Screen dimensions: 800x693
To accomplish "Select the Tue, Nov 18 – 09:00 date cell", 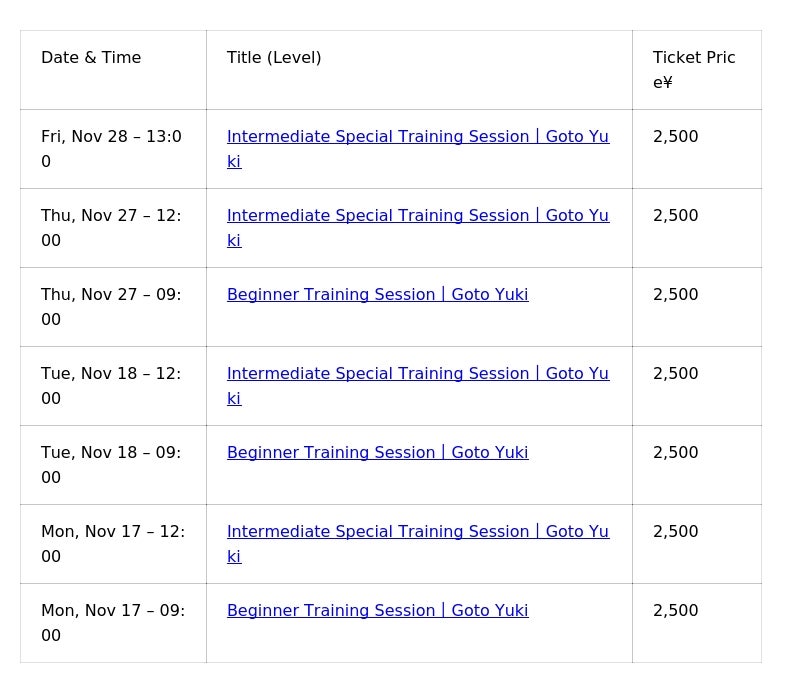I will click(111, 465).
